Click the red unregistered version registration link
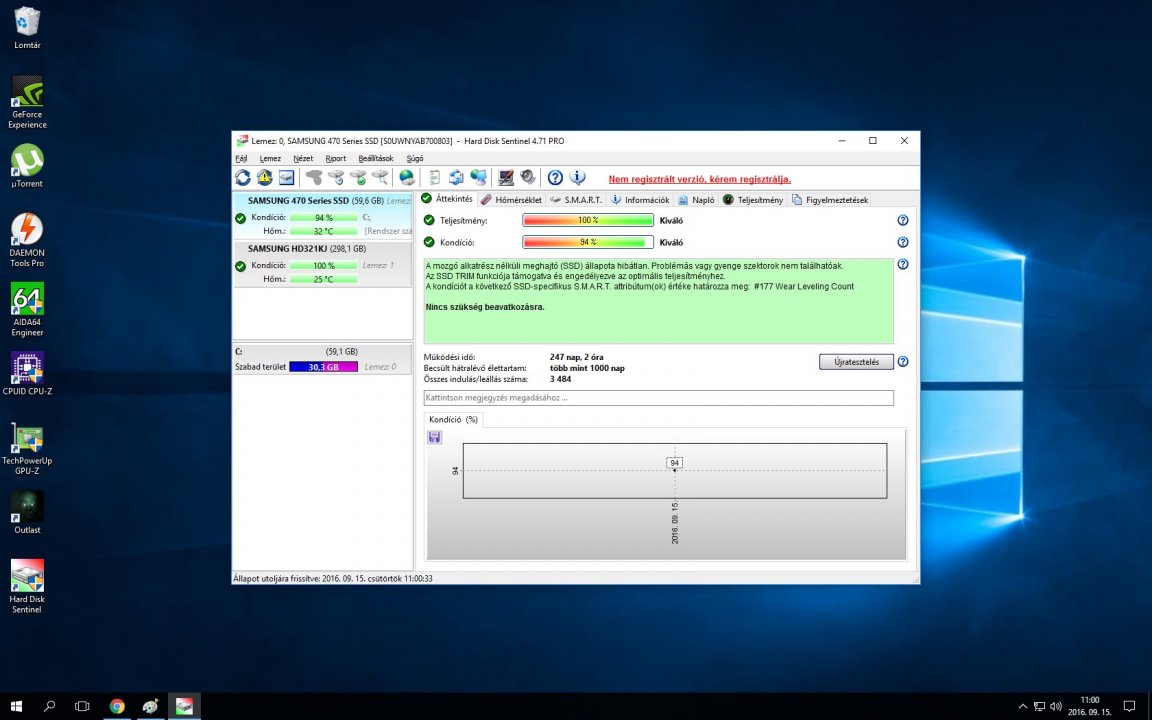The width and height of the screenshot is (1152, 720). click(x=699, y=179)
